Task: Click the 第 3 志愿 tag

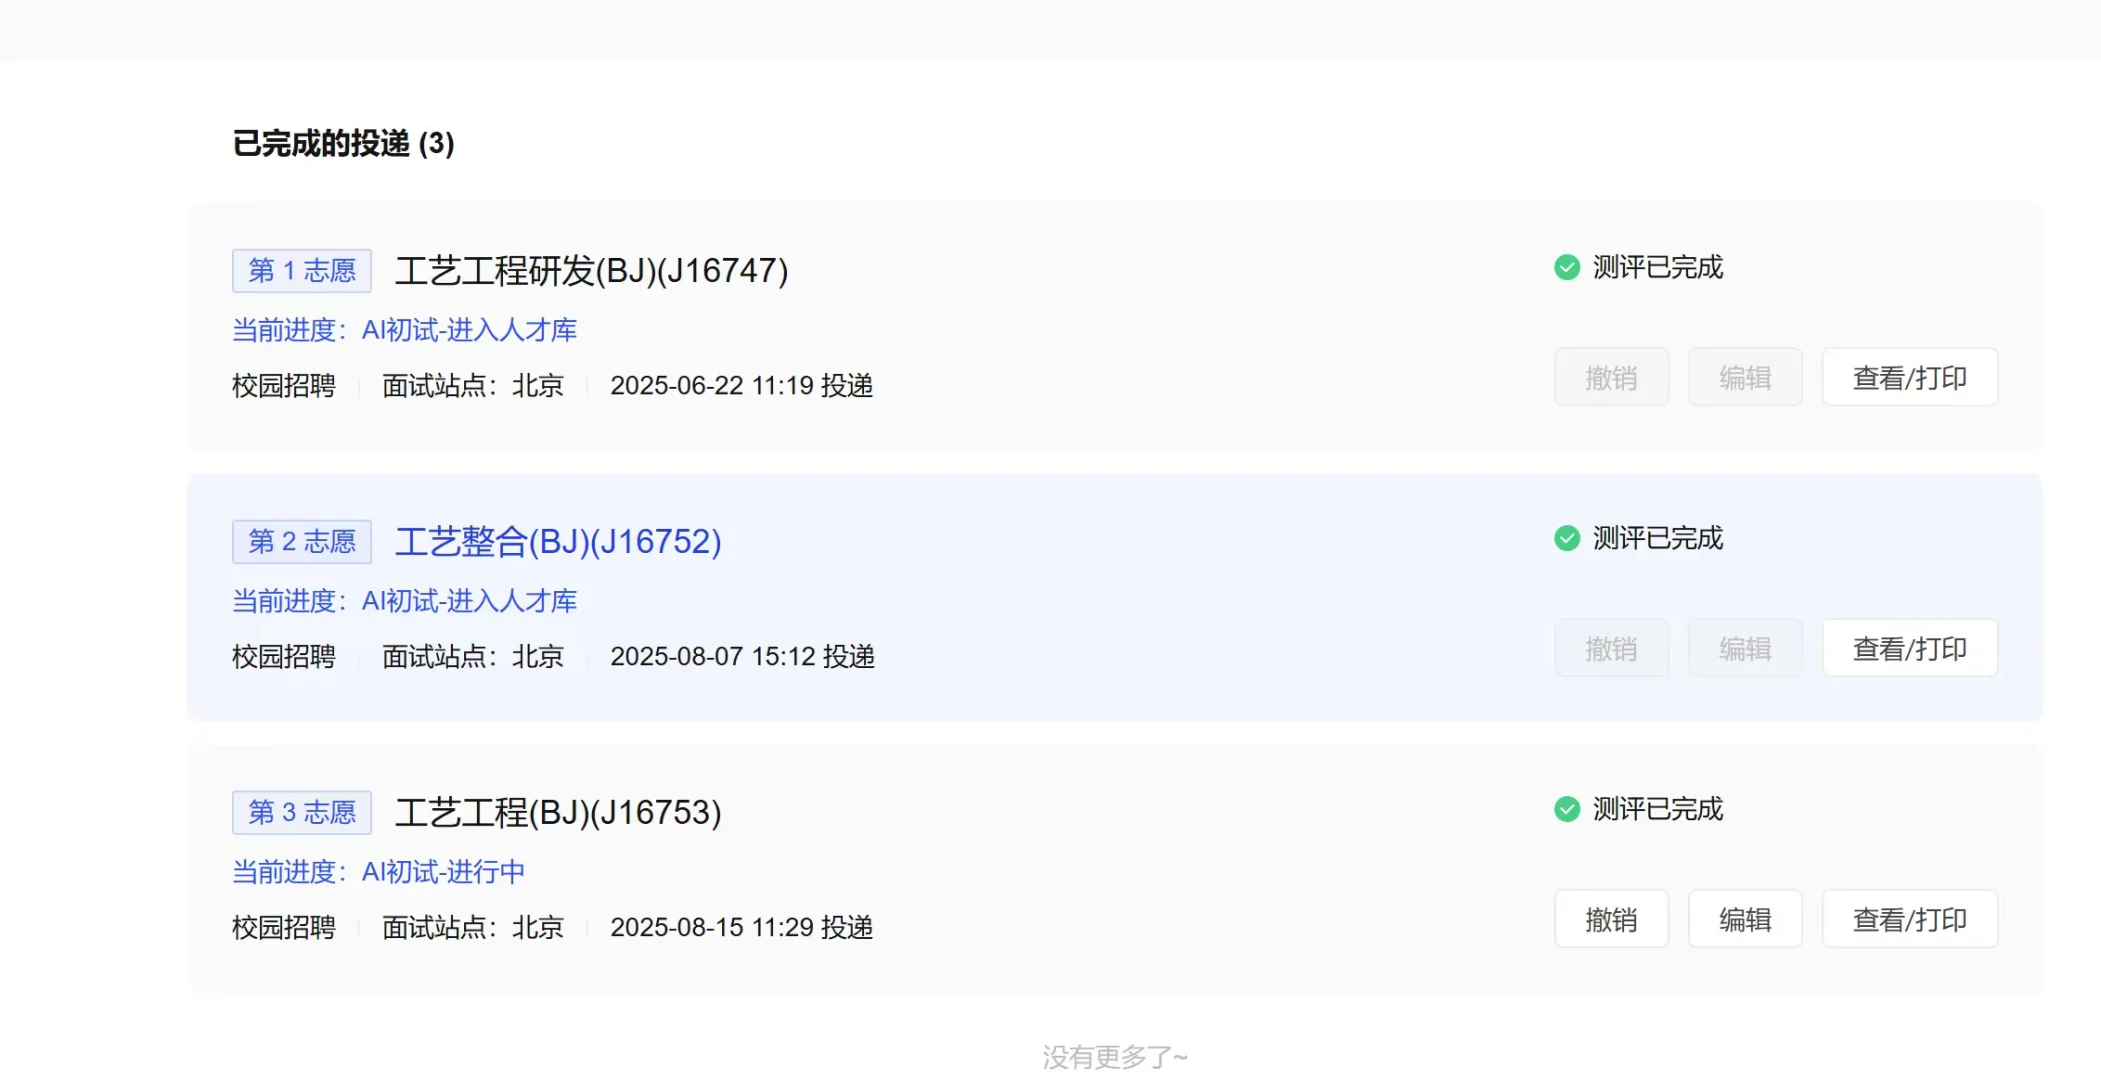Action: point(301,812)
